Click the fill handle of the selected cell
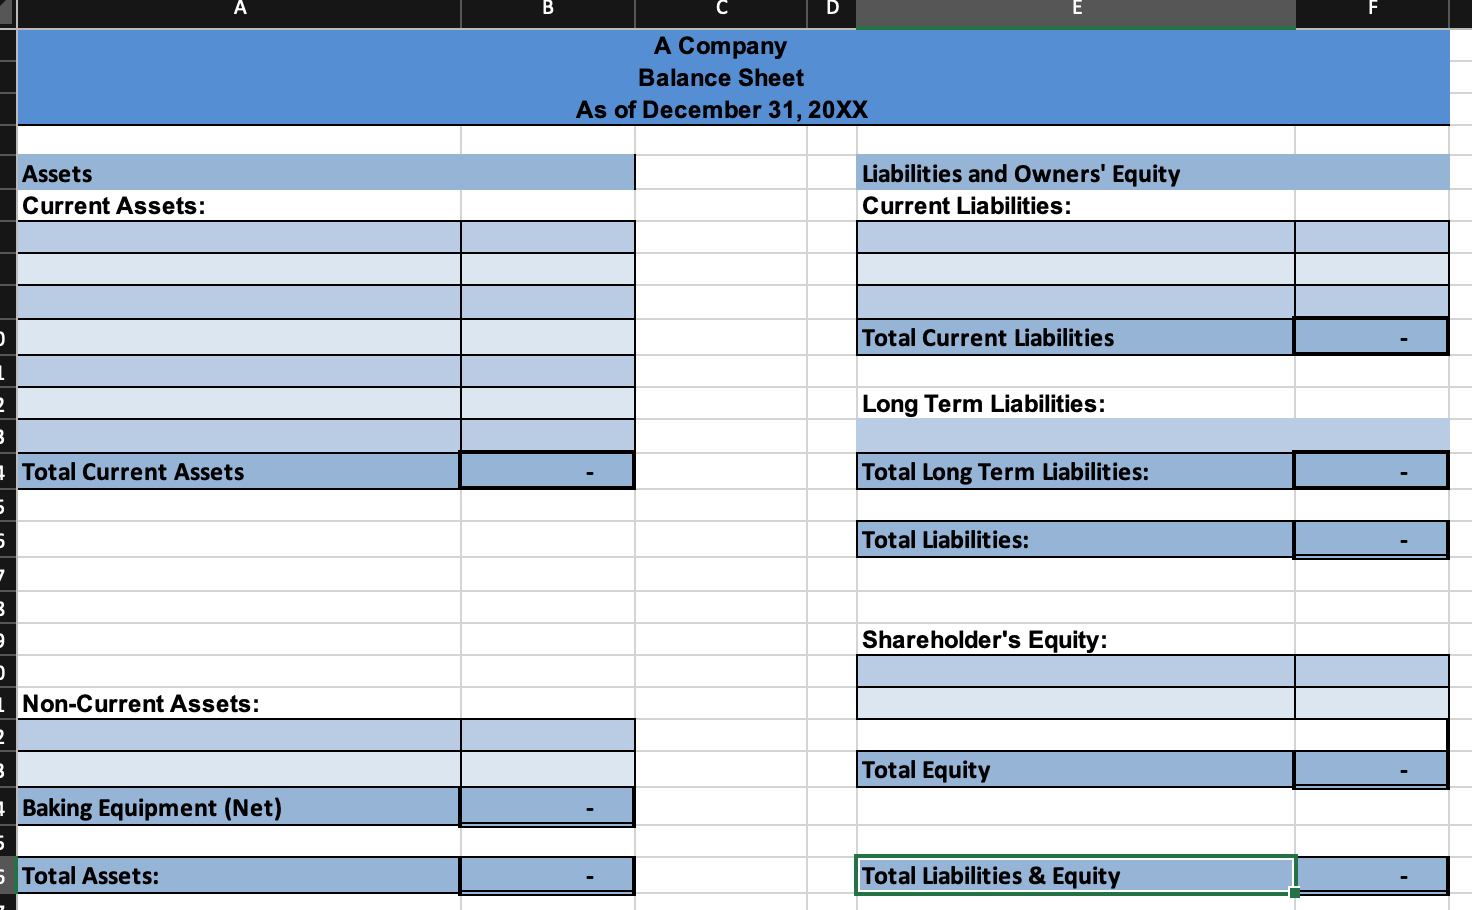The width and height of the screenshot is (1472, 910). coord(1293,891)
